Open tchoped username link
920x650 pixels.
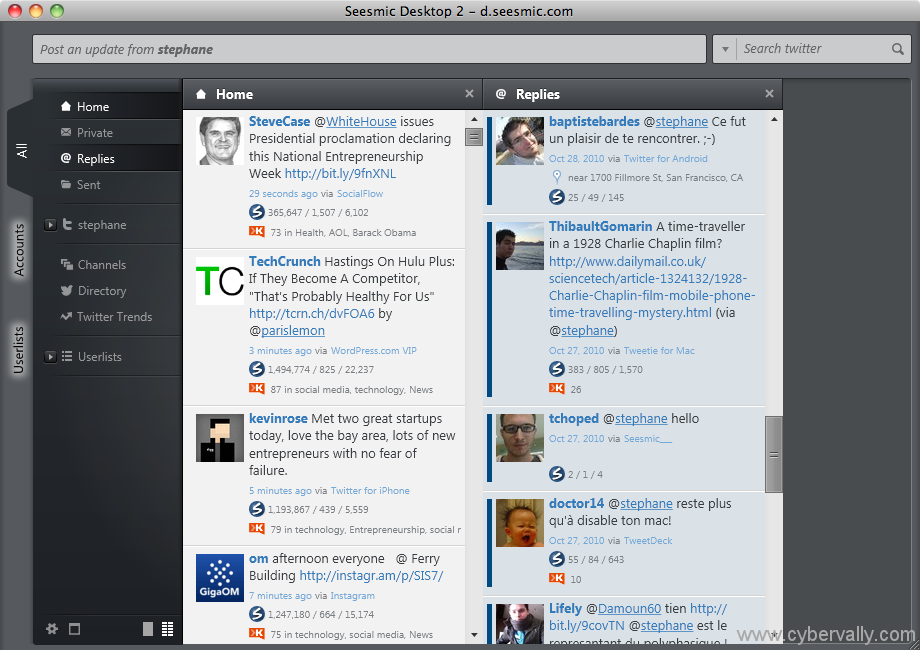pos(574,418)
